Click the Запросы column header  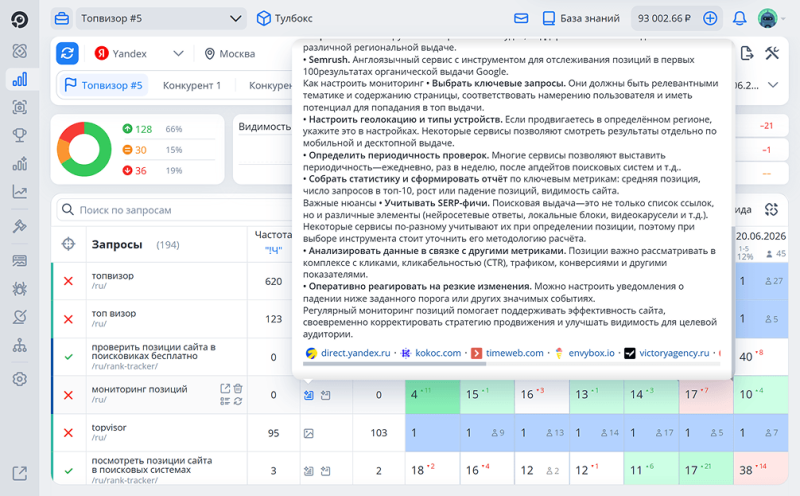click(x=116, y=244)
